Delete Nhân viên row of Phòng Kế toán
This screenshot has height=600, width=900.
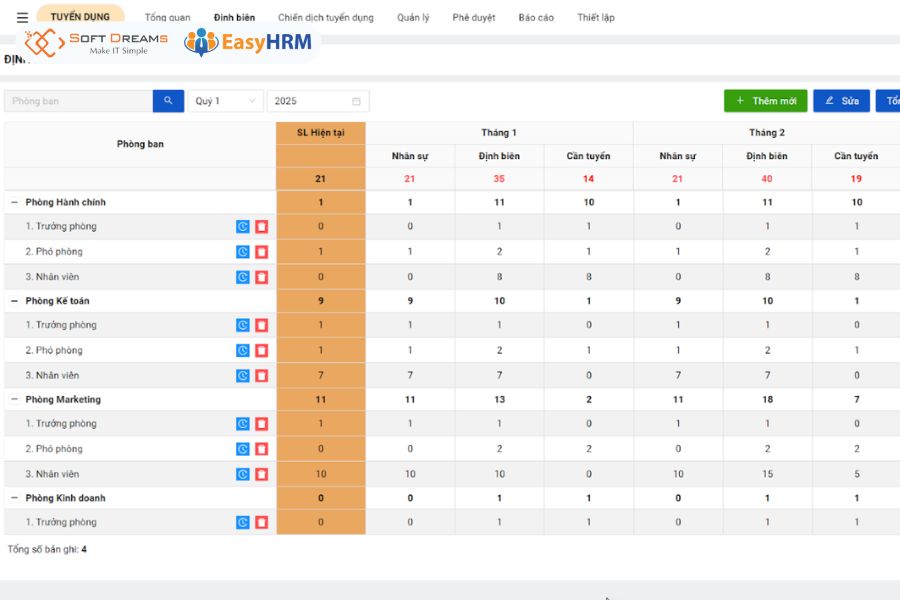(262, 376)
